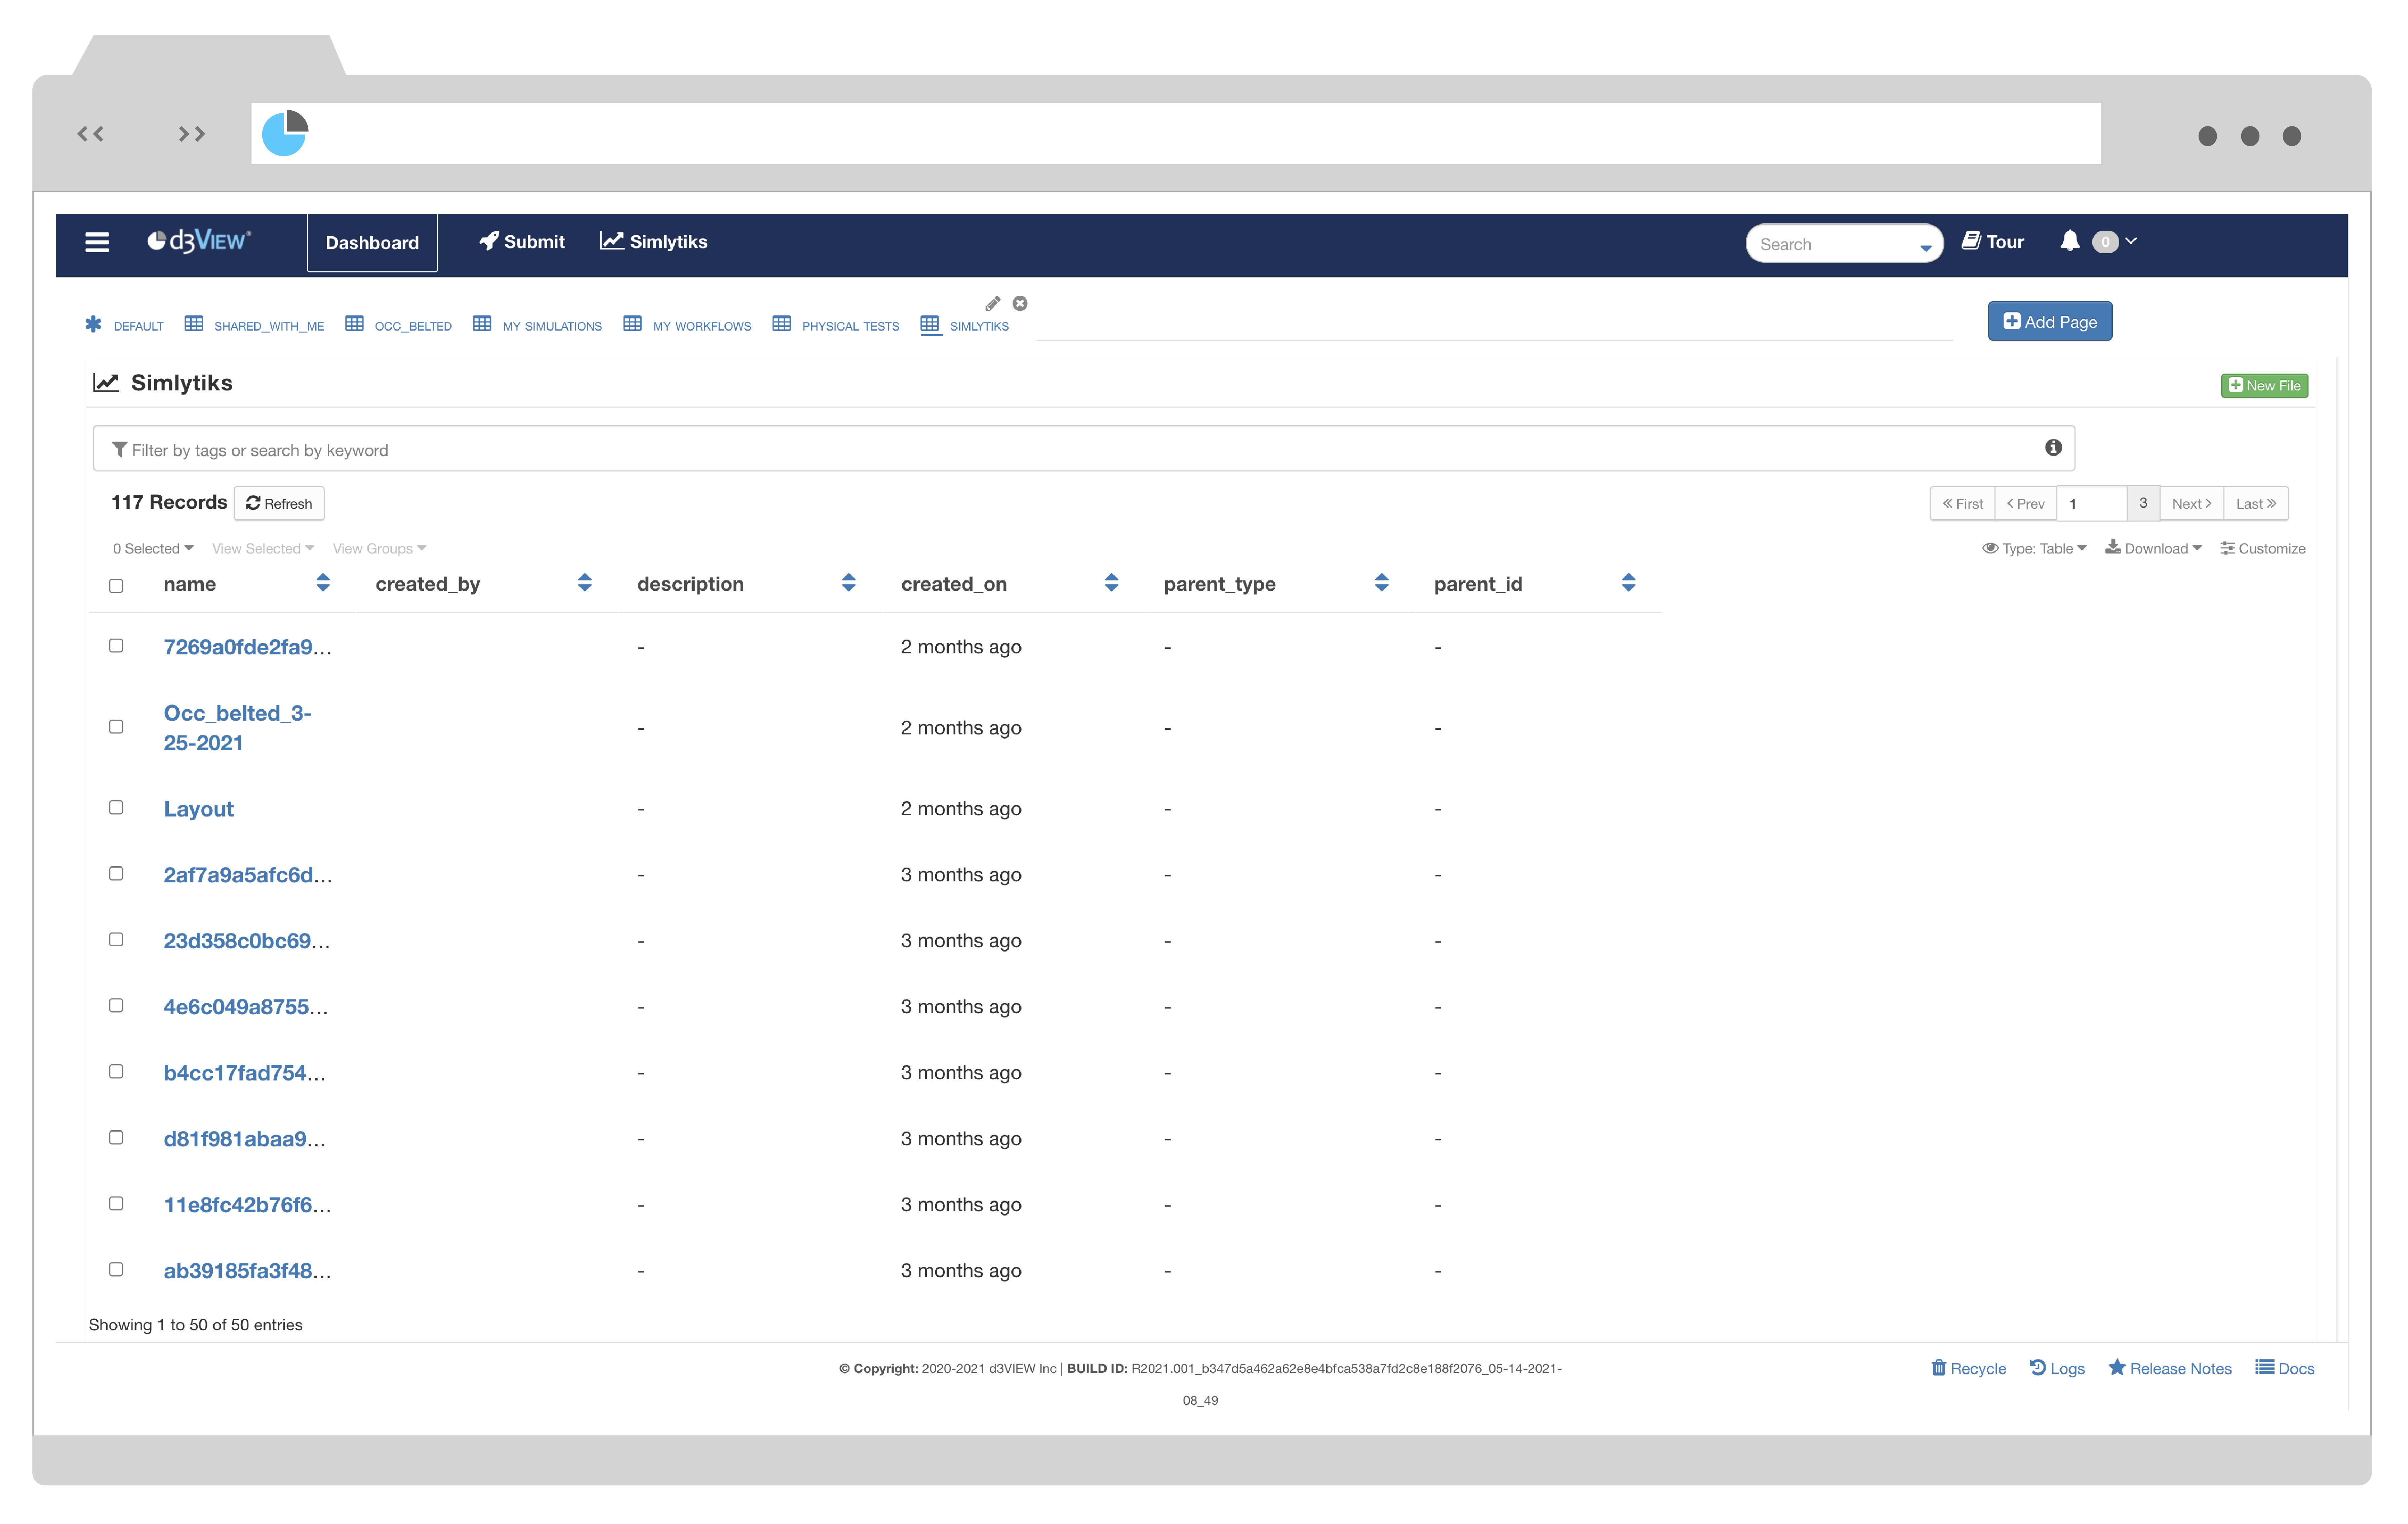Check the ab39185fa3f48 row checkbox
Image resolution: width=2408 pixels, height=1524 pixels.
116,1269
